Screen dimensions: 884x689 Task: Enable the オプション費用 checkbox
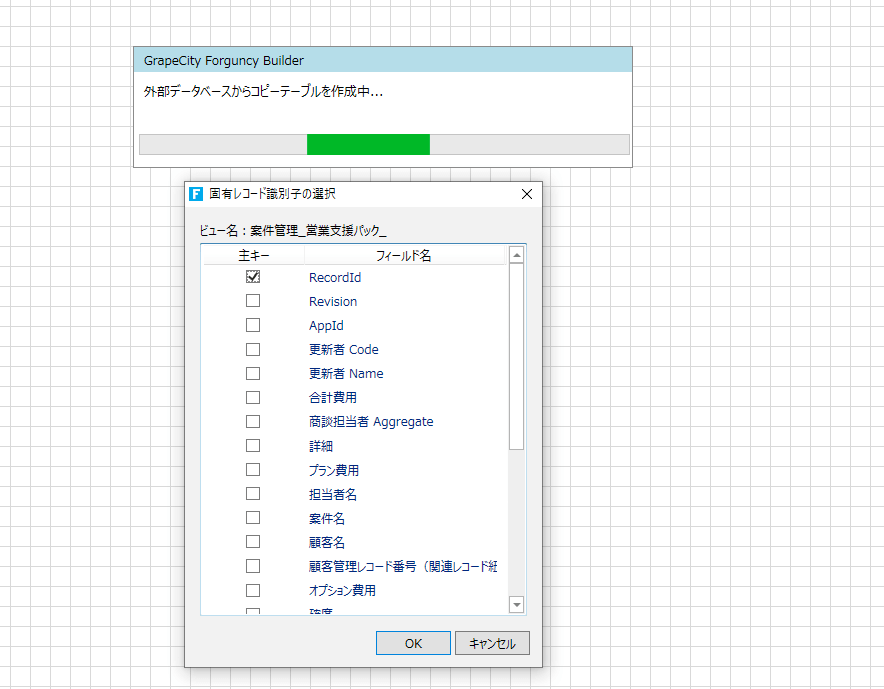(x=253, y=590)
